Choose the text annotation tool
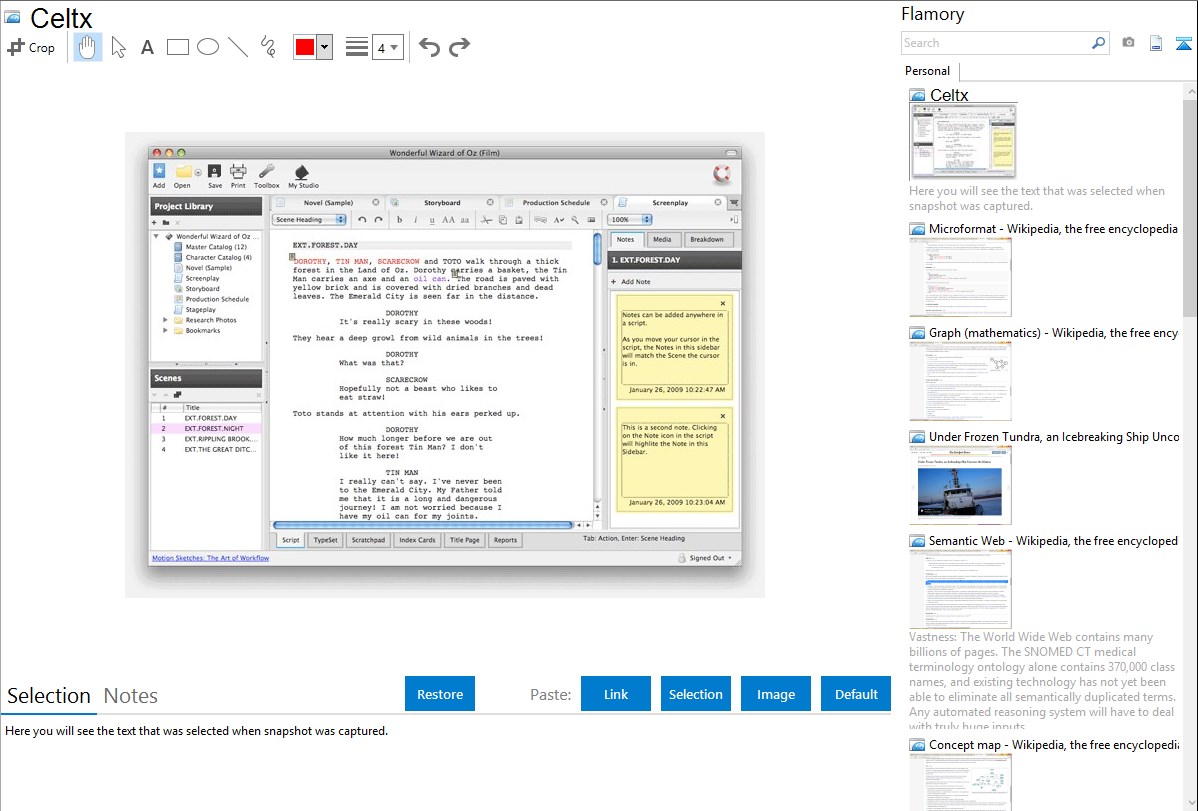This screenshot has height=811, width=1198. point(147,47)
